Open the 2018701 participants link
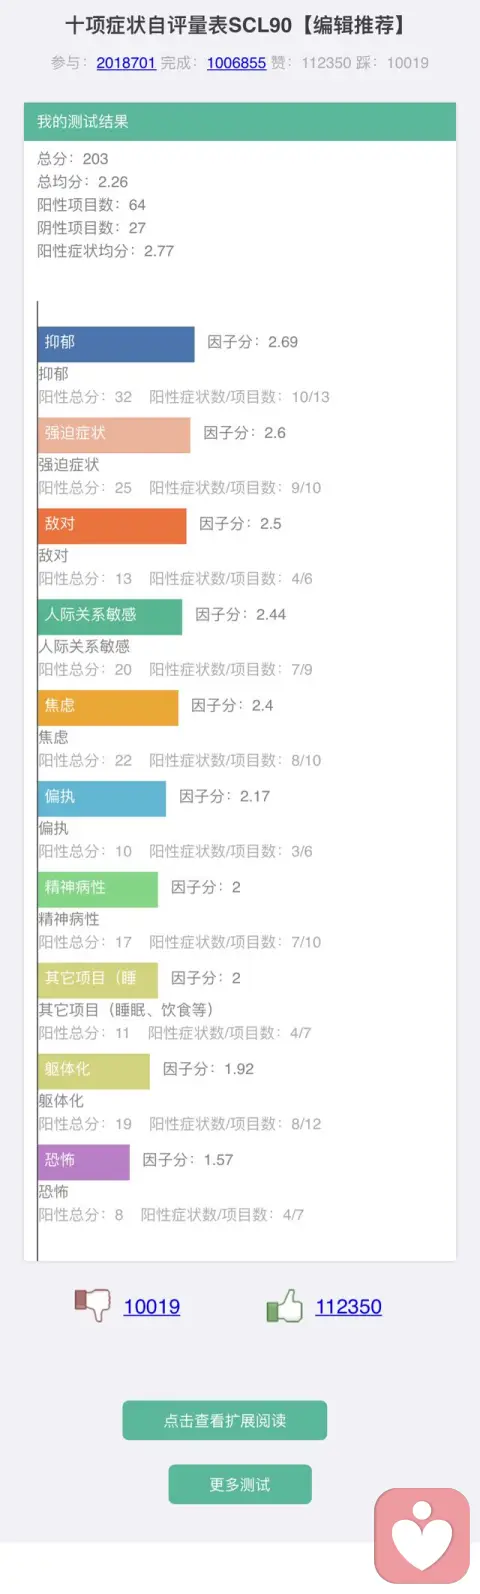This screenshot has width=480, height=1594. pyautogui.click(x=126, y=62)
